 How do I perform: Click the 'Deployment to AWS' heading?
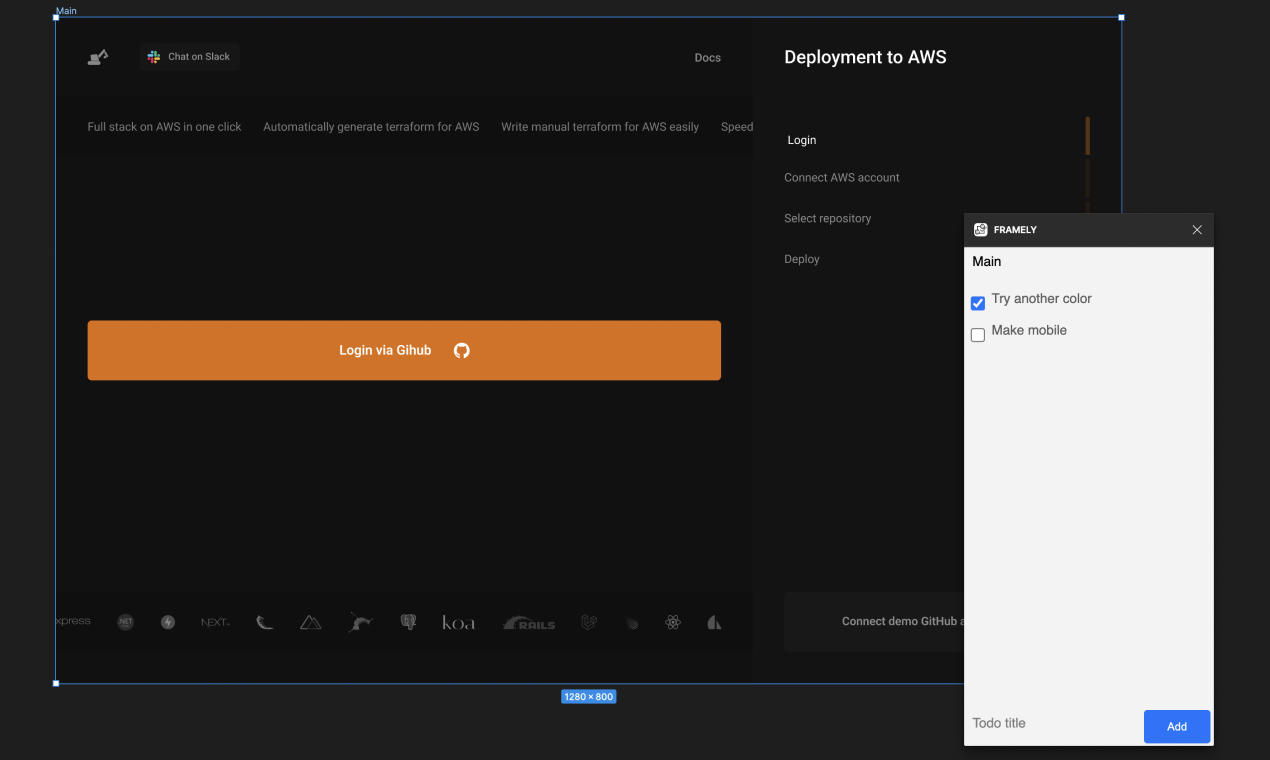click(865, 57)
